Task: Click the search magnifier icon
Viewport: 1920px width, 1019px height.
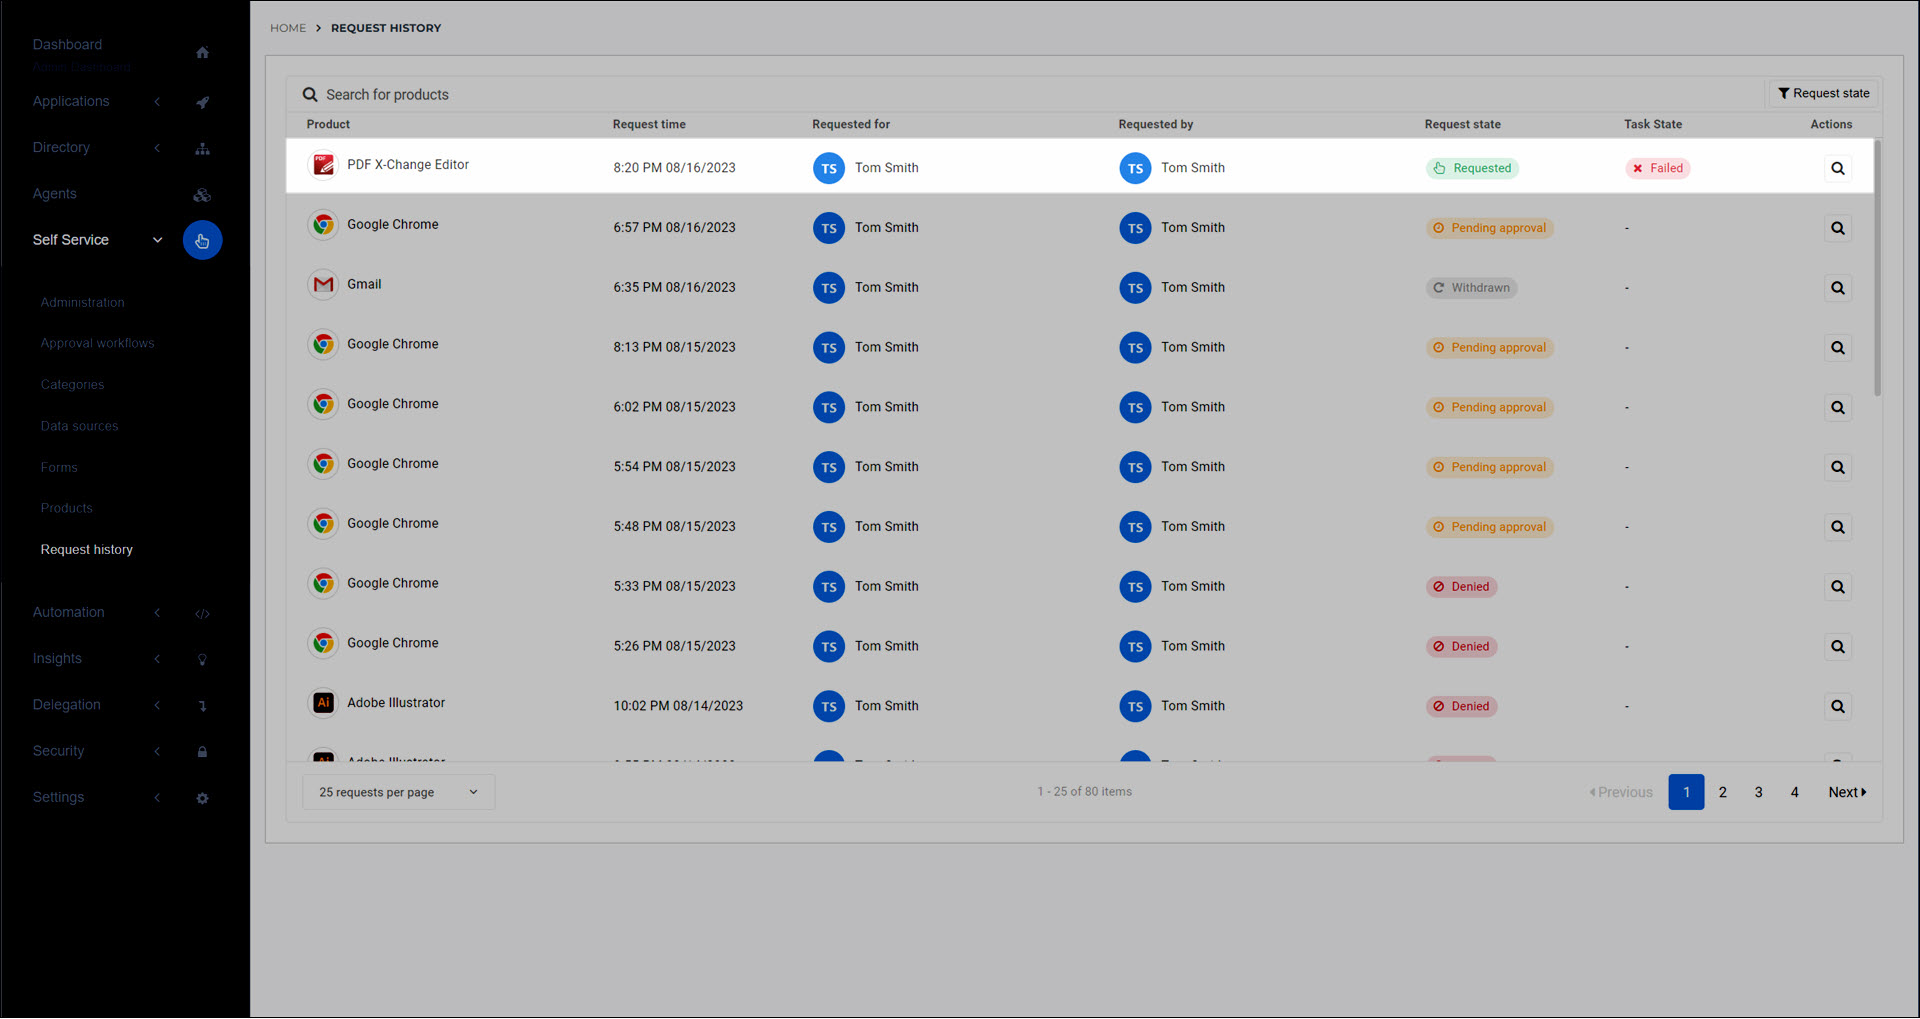Action: 310,95
